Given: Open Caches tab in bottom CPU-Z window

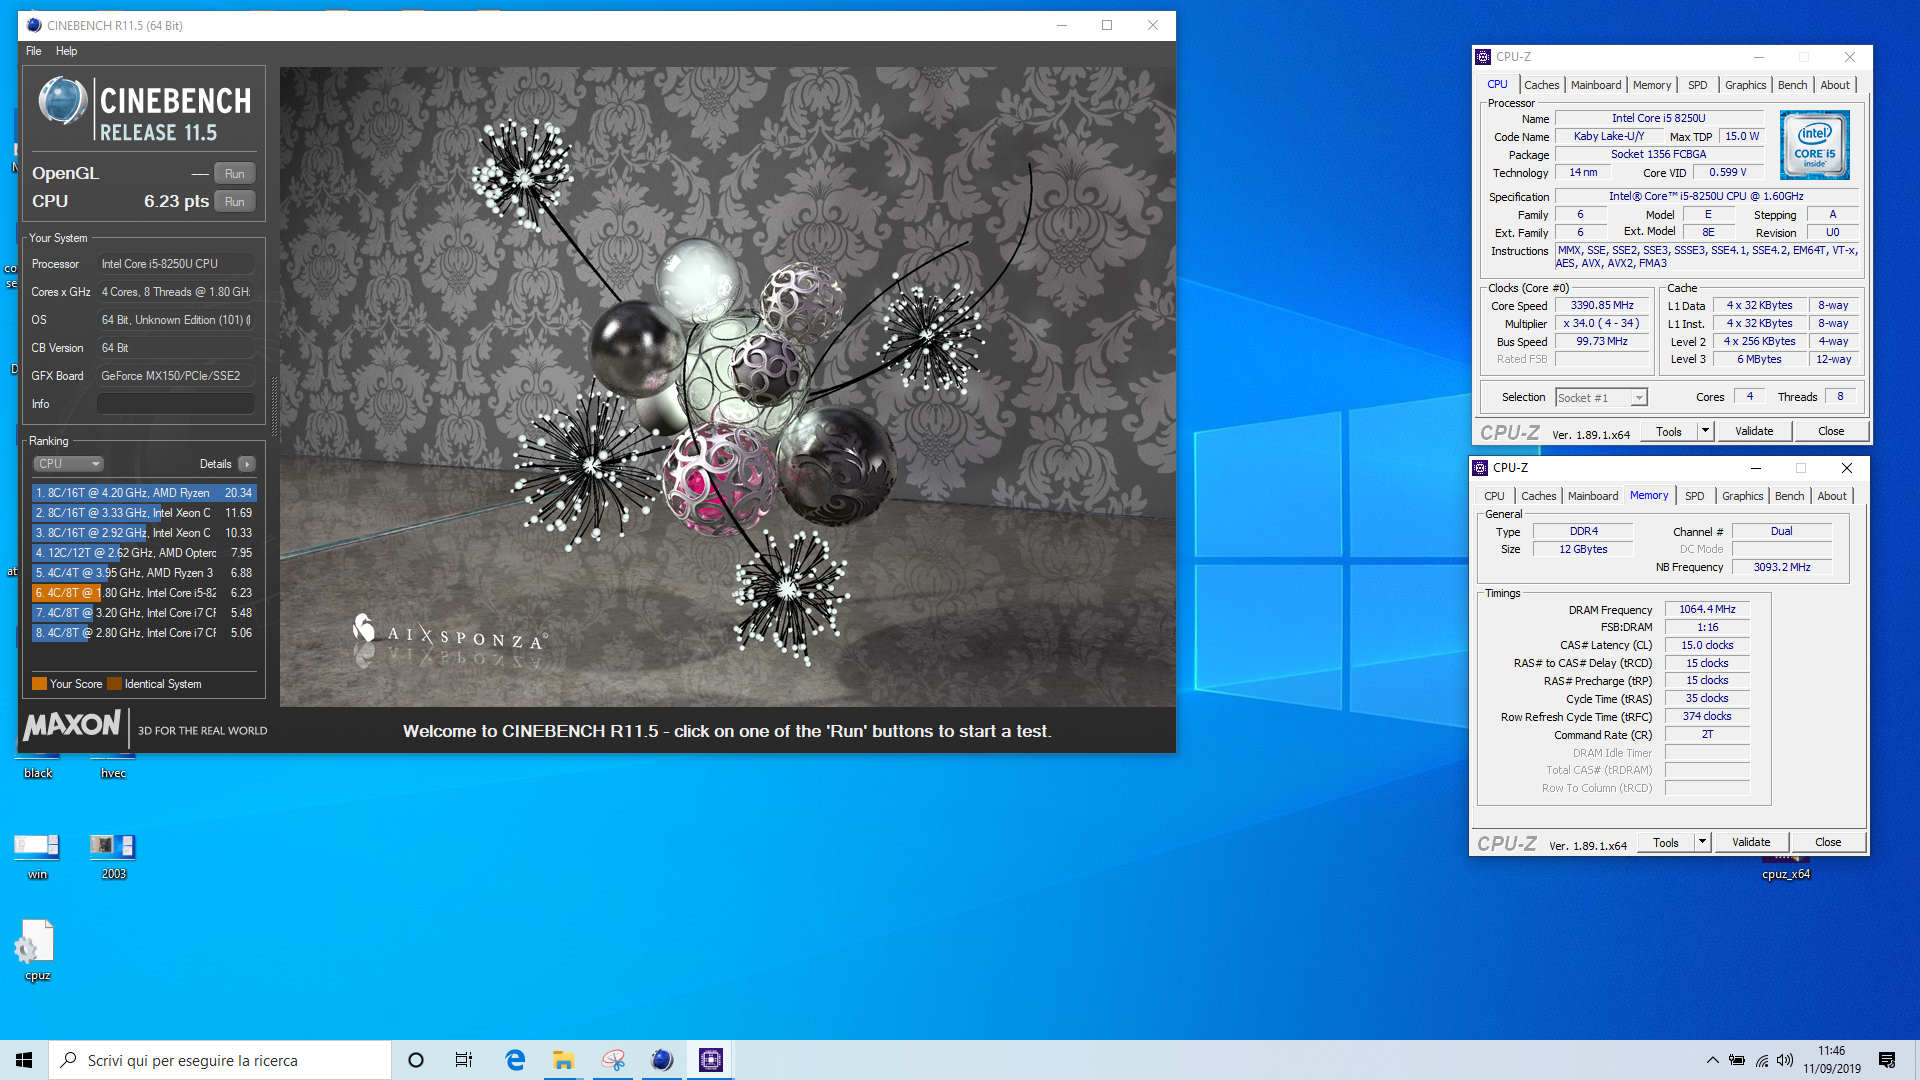Looking at the screenshot, I should pyautogui.click(x=1538, y=496).
